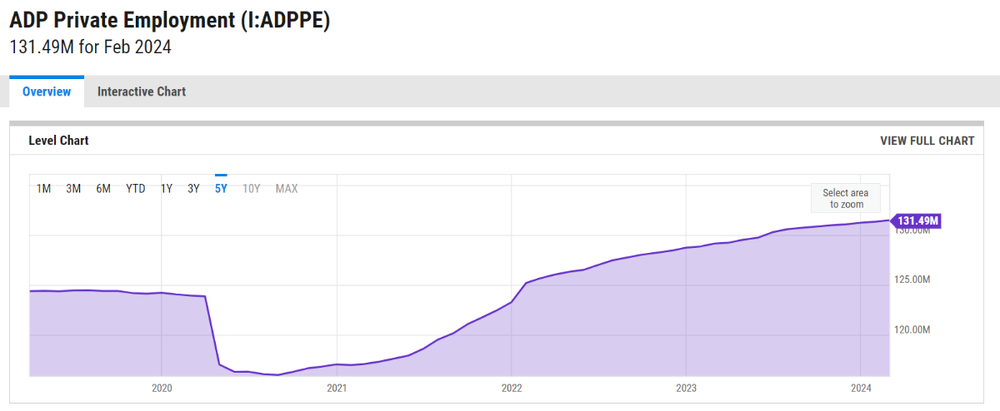The image size is (1000, 411).
Task: Select the MAX time range
Action: point(286,189)
